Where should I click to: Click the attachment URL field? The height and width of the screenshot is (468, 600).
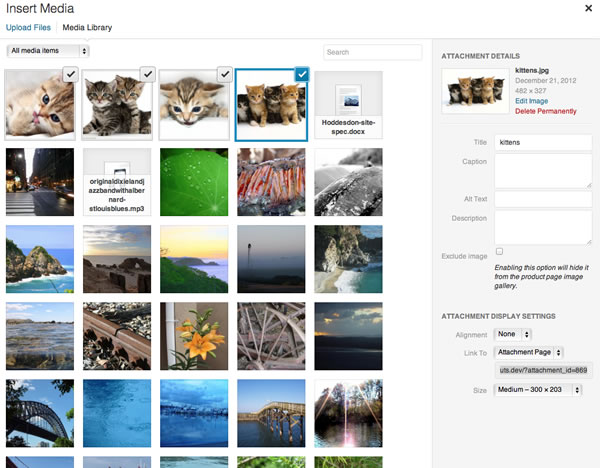pyautogui.click(x=543, y=370)
